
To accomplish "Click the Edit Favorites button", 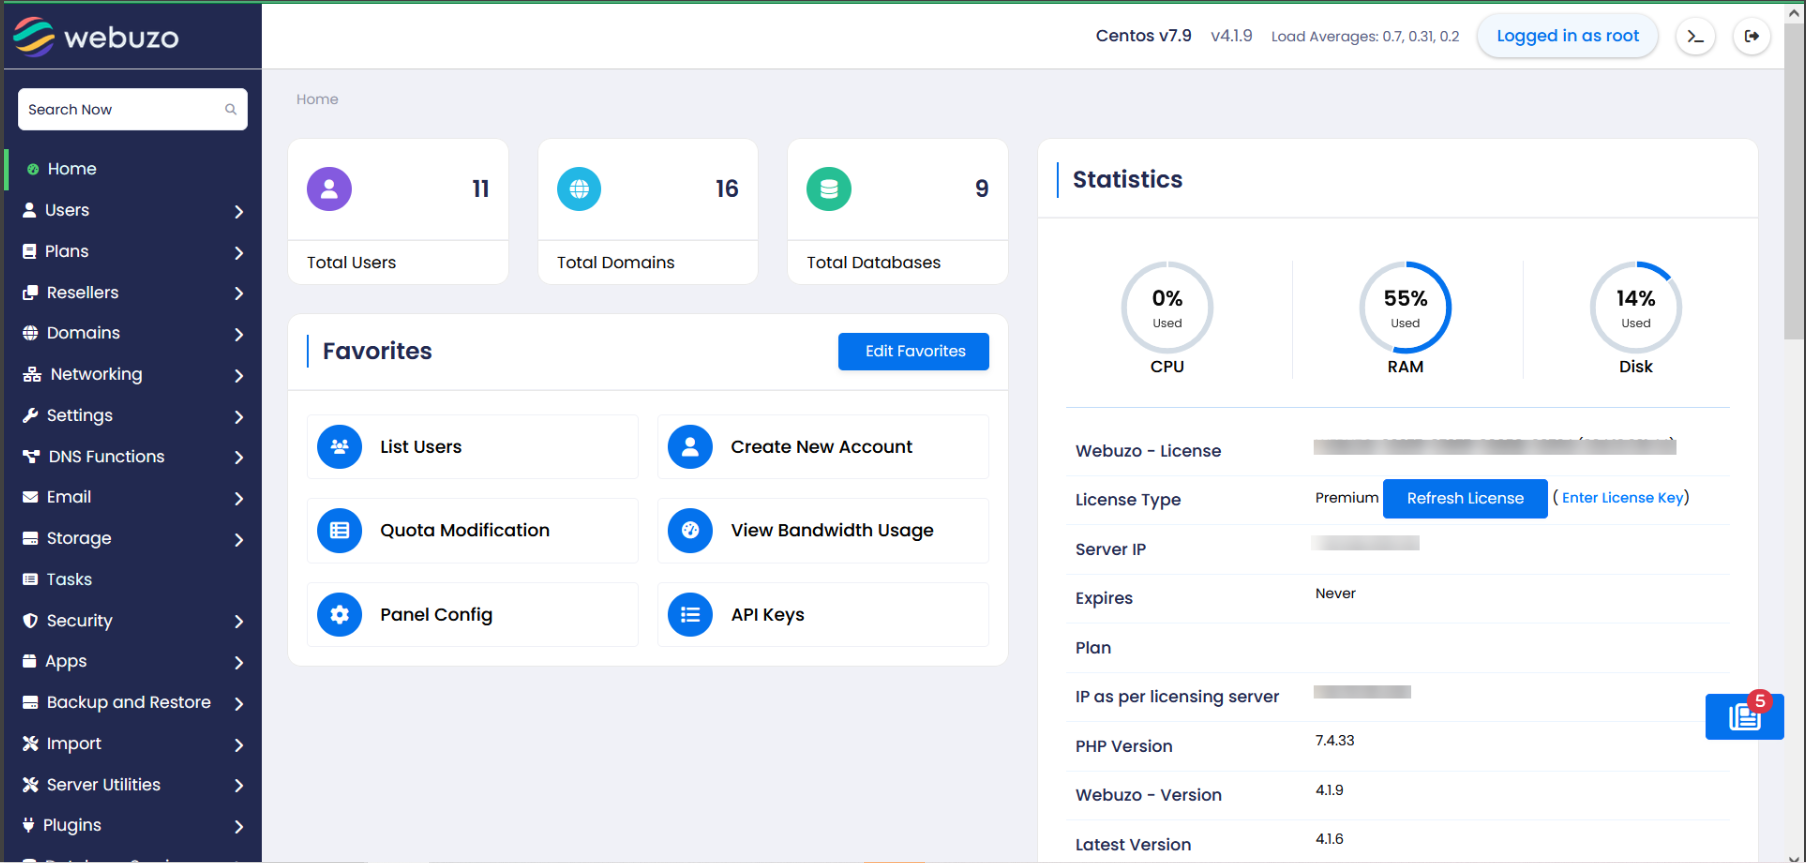I will 914,351.
